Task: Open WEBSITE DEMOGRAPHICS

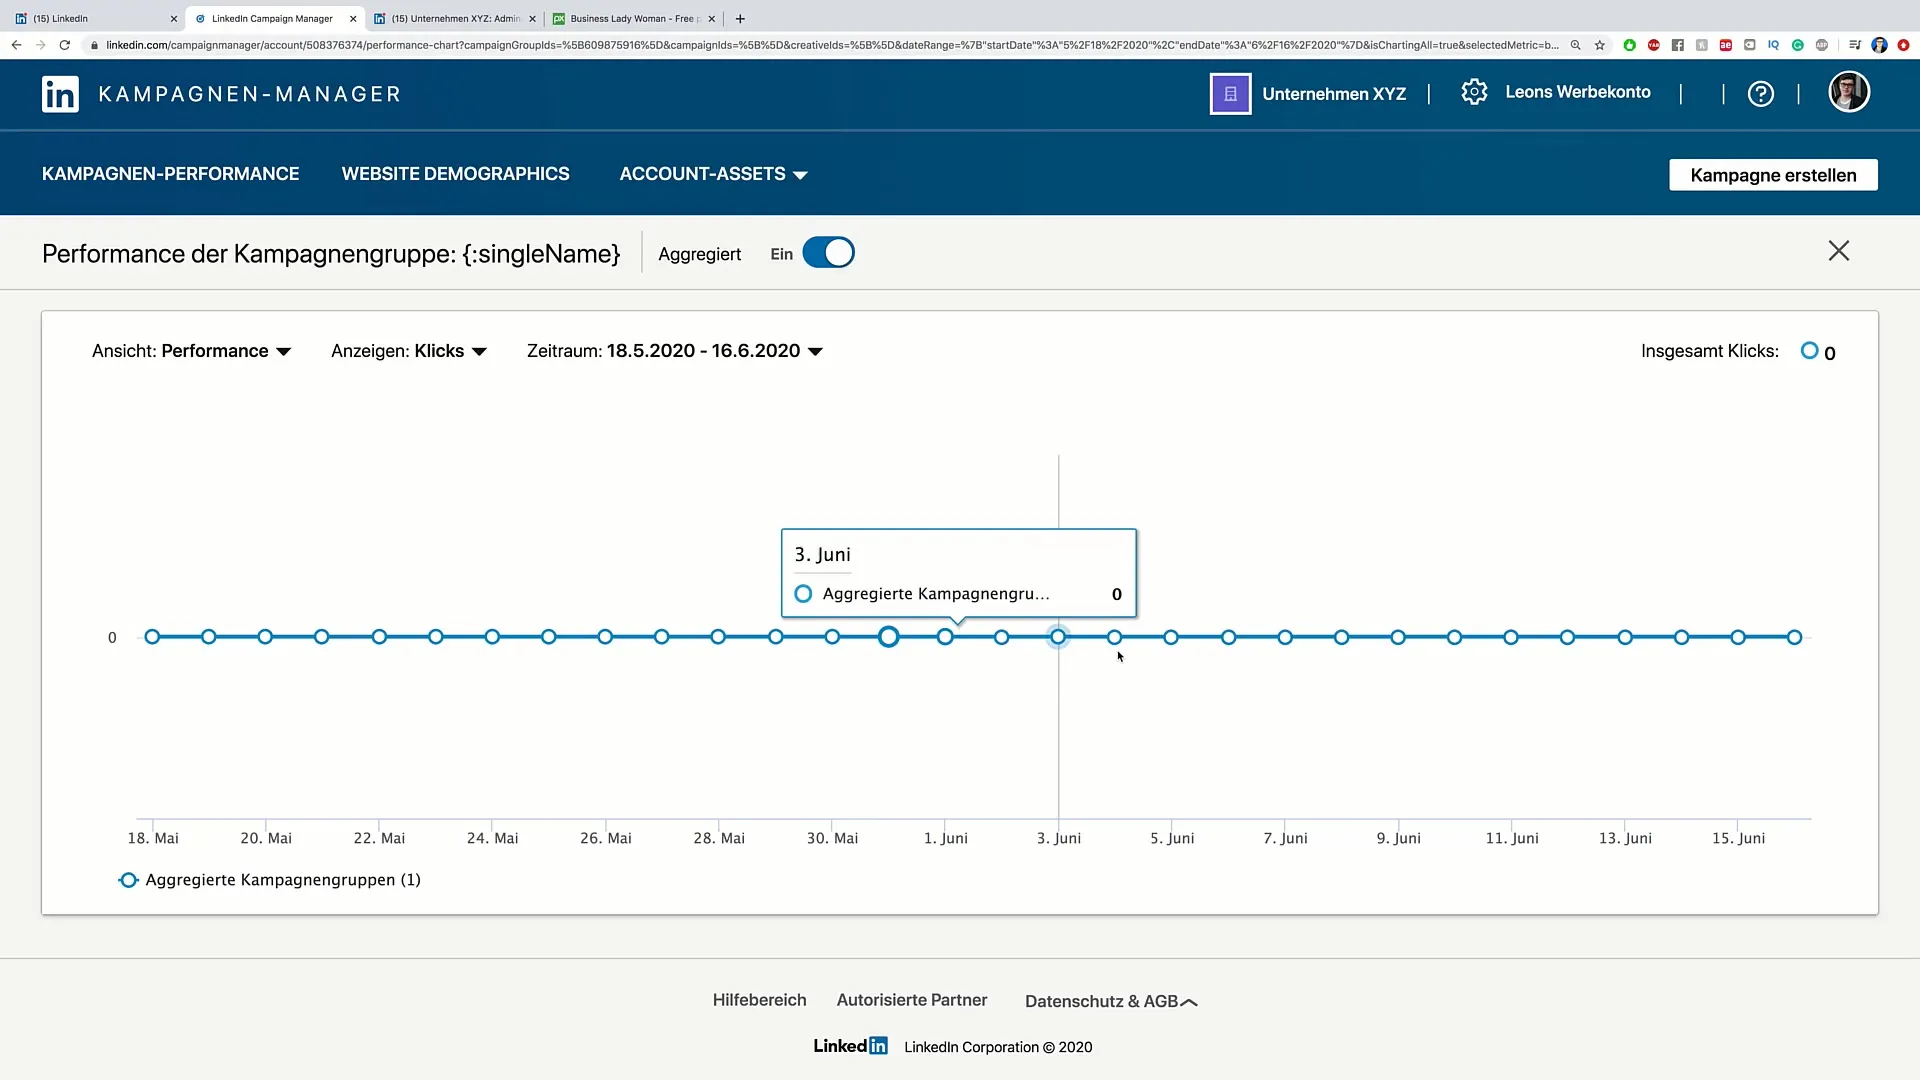Action: (x=455, y=174)
